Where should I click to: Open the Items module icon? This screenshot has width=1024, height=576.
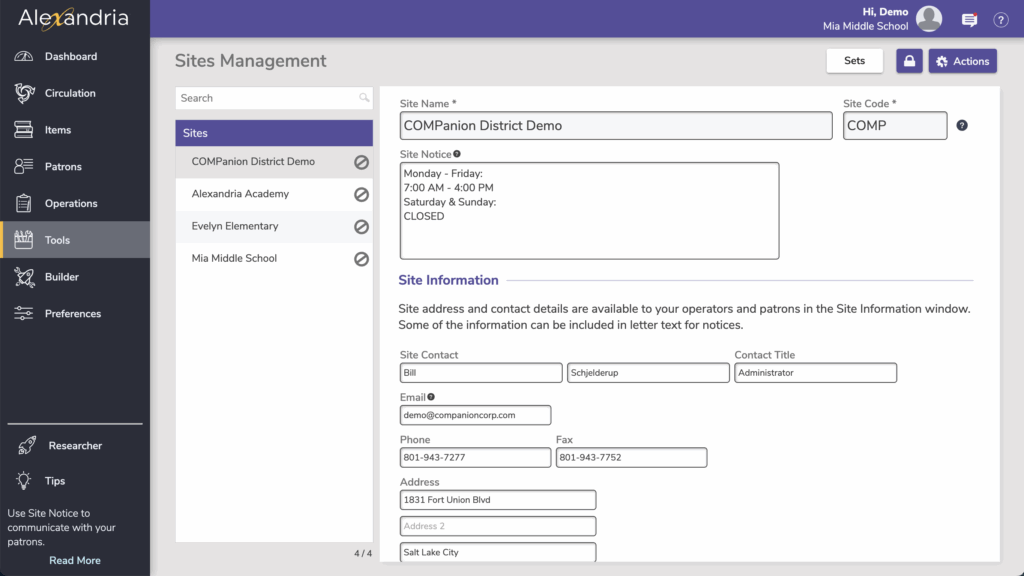click(x=24, y=129)
